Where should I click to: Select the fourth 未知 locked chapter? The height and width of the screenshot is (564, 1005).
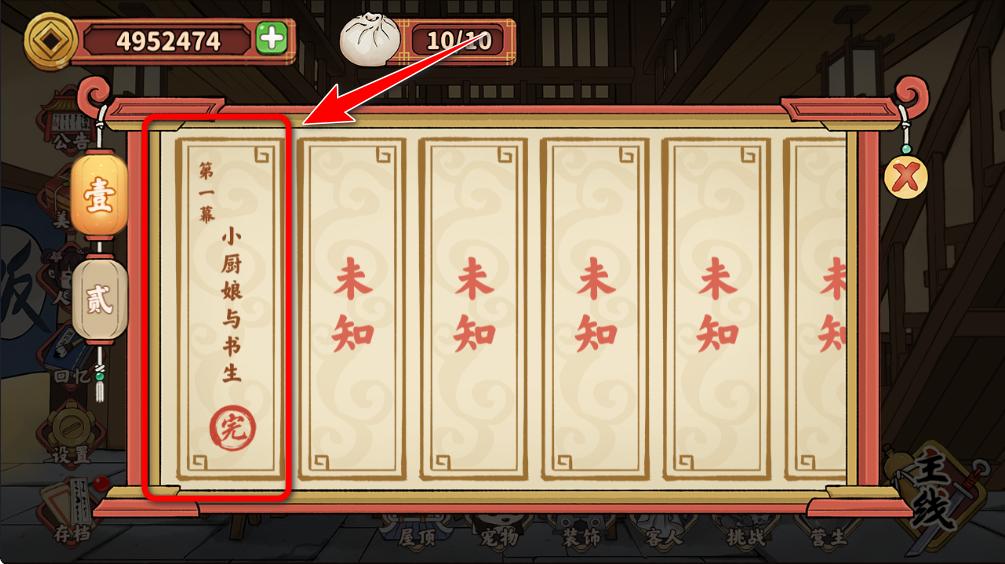coord(717,308)
